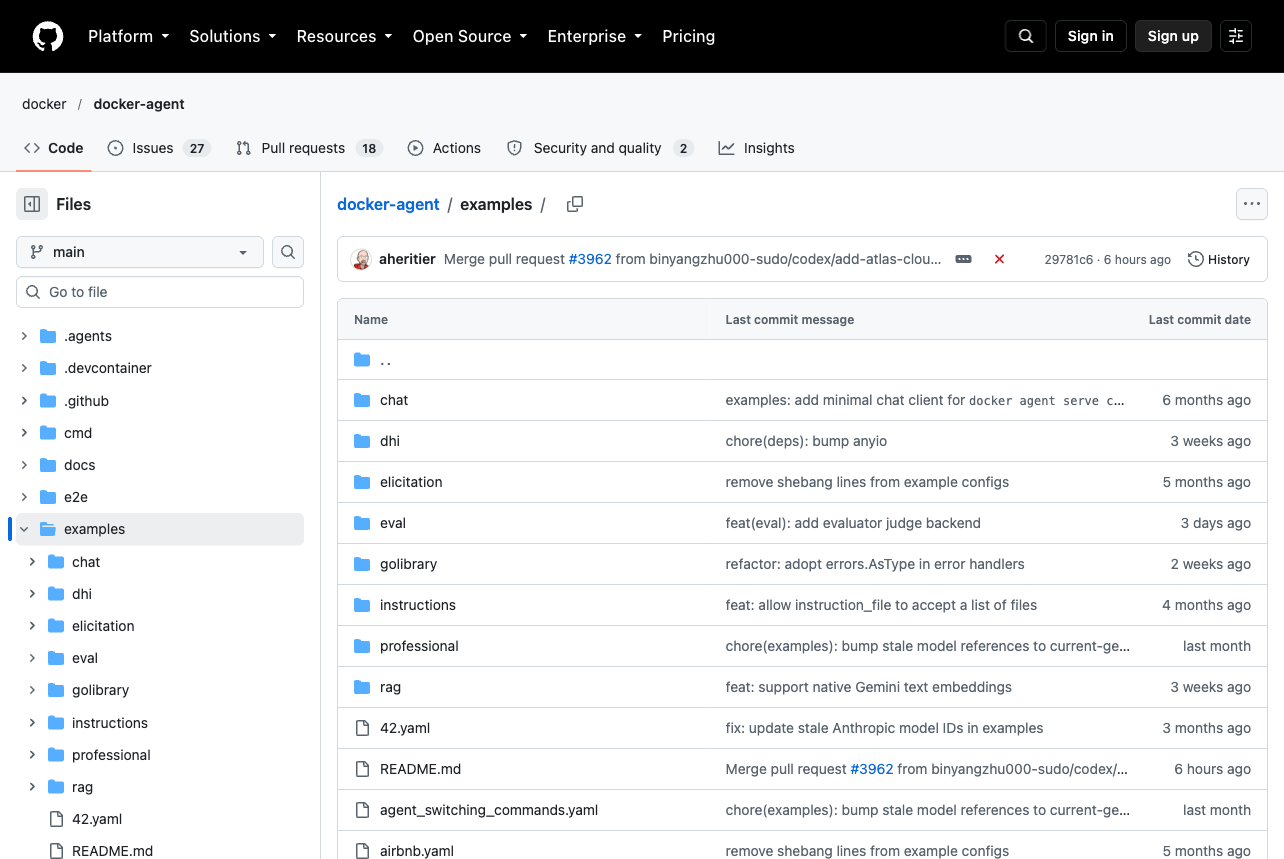Screen dimensions: 1284x859
Task: Open the three-dot more options menu
Action: pos(1252,204)
